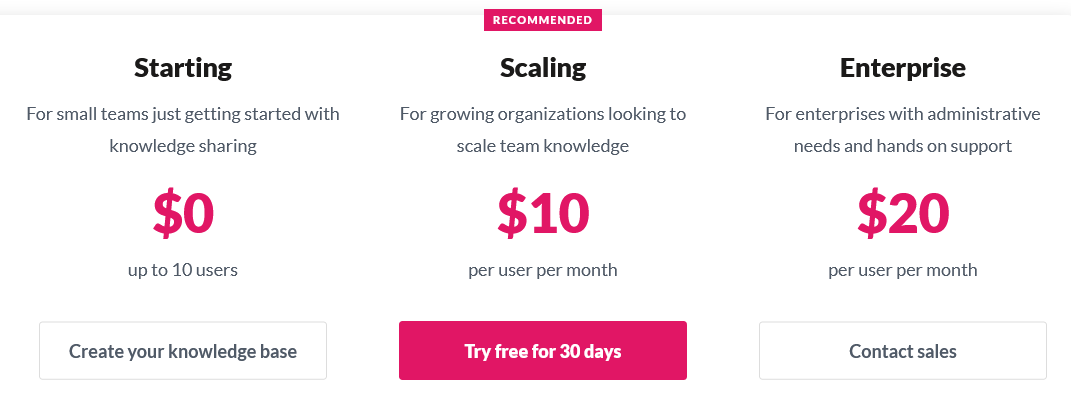Click the $10 price figure
This screenshot has height=415, width=1071.
(x=543, y=211)
